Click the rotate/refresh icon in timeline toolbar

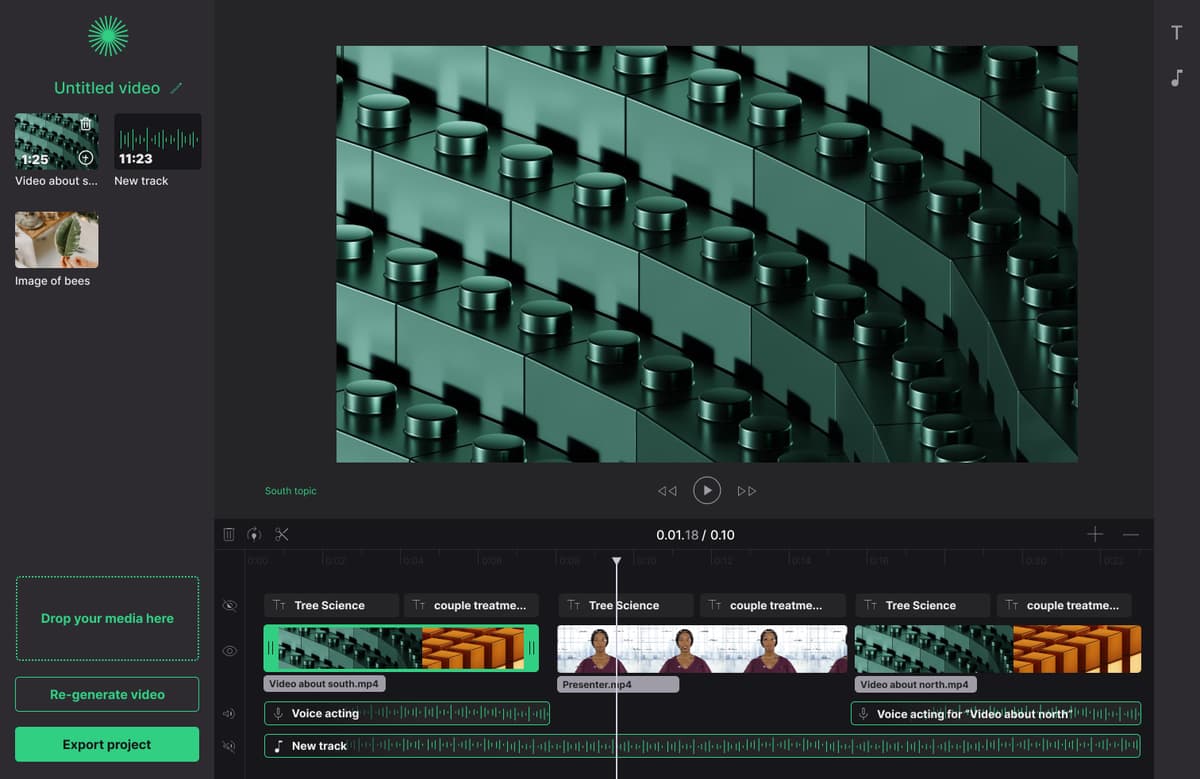click(x=254, y=534)
